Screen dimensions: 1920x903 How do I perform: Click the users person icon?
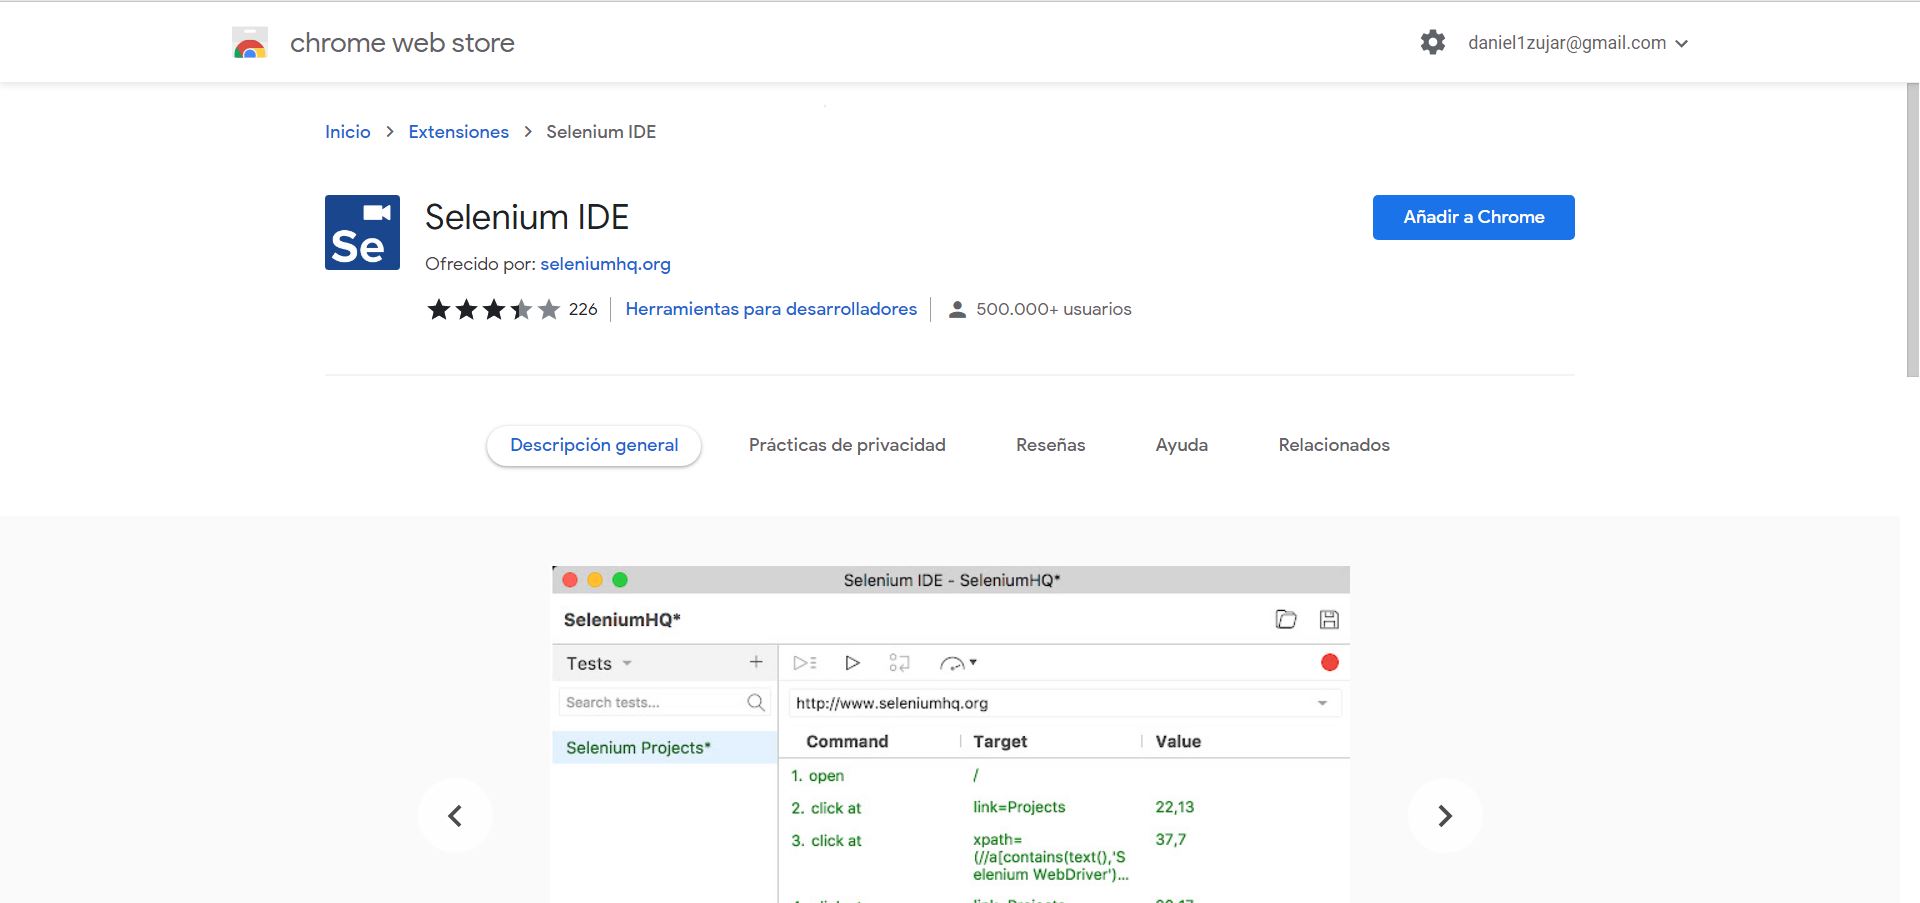(957, 309)
